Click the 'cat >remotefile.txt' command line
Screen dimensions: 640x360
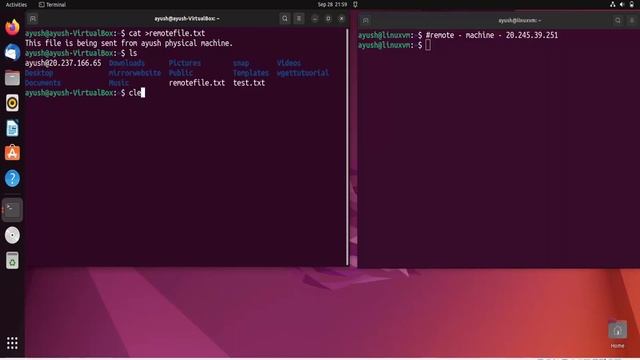click(x=167, y=33)
